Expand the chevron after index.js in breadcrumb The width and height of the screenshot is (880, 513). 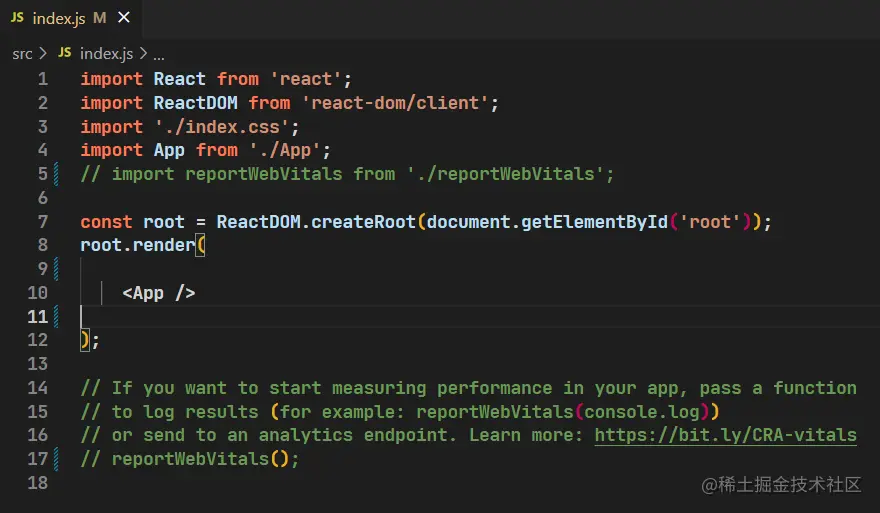coord(143,53)
